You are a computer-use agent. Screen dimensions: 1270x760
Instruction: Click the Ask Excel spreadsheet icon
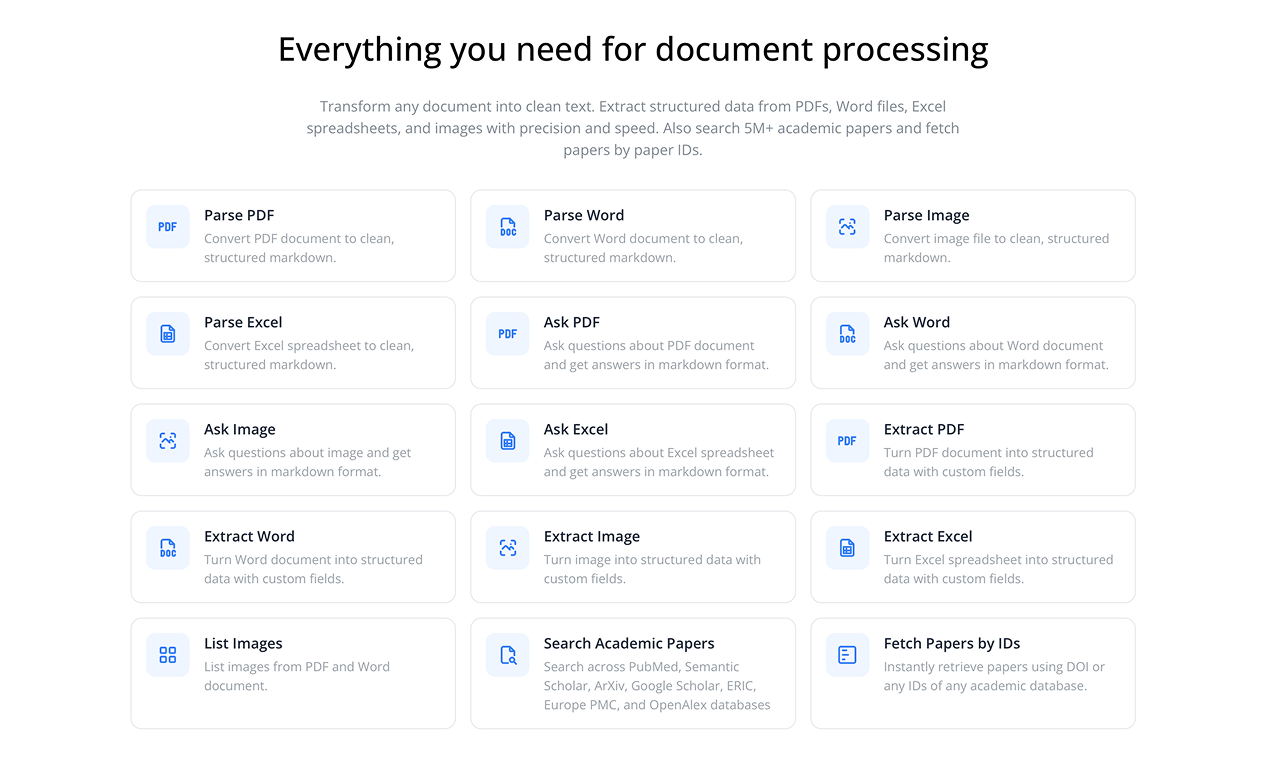507,441
